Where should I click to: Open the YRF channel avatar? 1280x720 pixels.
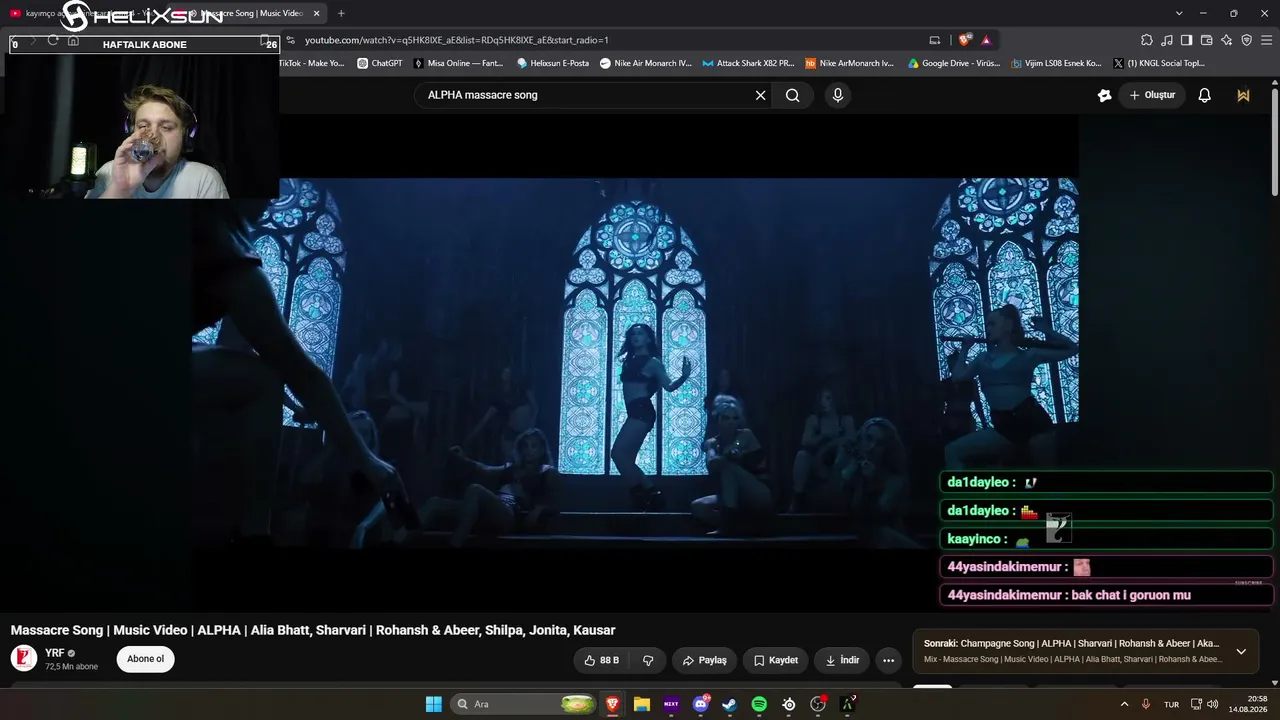pyautogui.click(x=24, y=659)
